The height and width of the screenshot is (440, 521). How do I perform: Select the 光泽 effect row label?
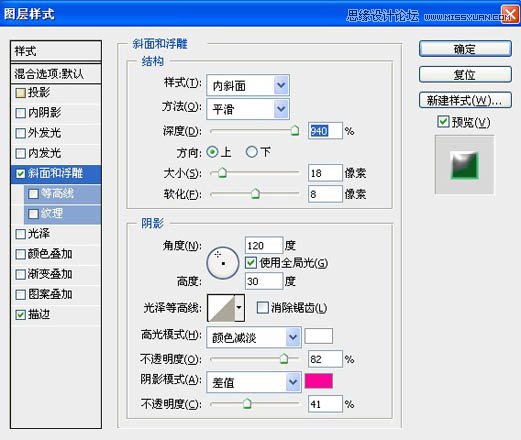[39, 234]
